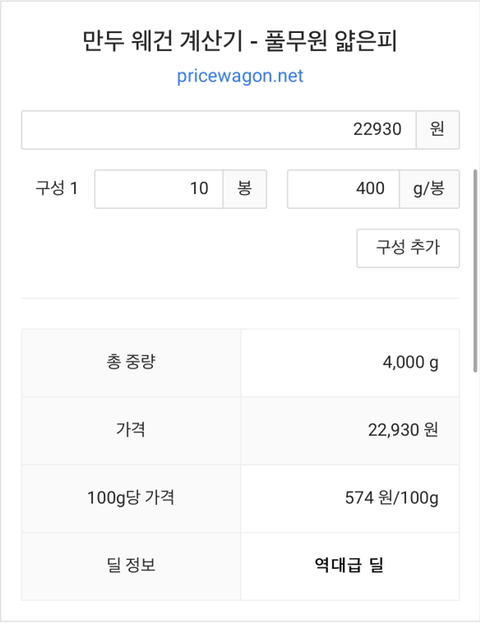Select the 100g당 가격 row label
Viewport: 480px width, 628px height.
131,498
